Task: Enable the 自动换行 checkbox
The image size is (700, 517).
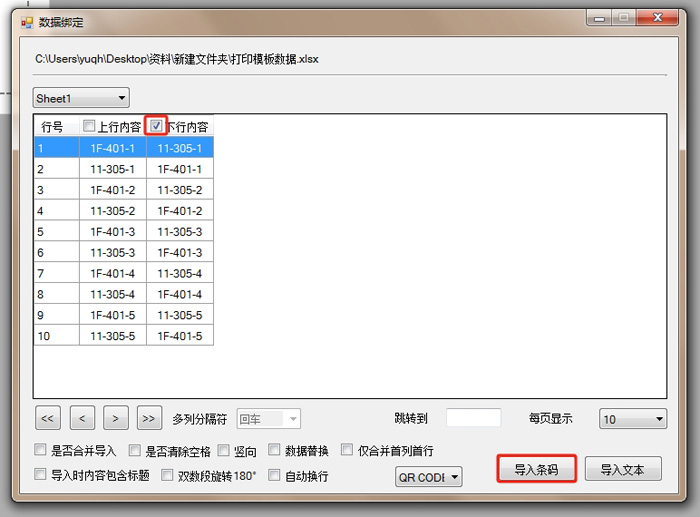Action: click(x=274, y=475)
